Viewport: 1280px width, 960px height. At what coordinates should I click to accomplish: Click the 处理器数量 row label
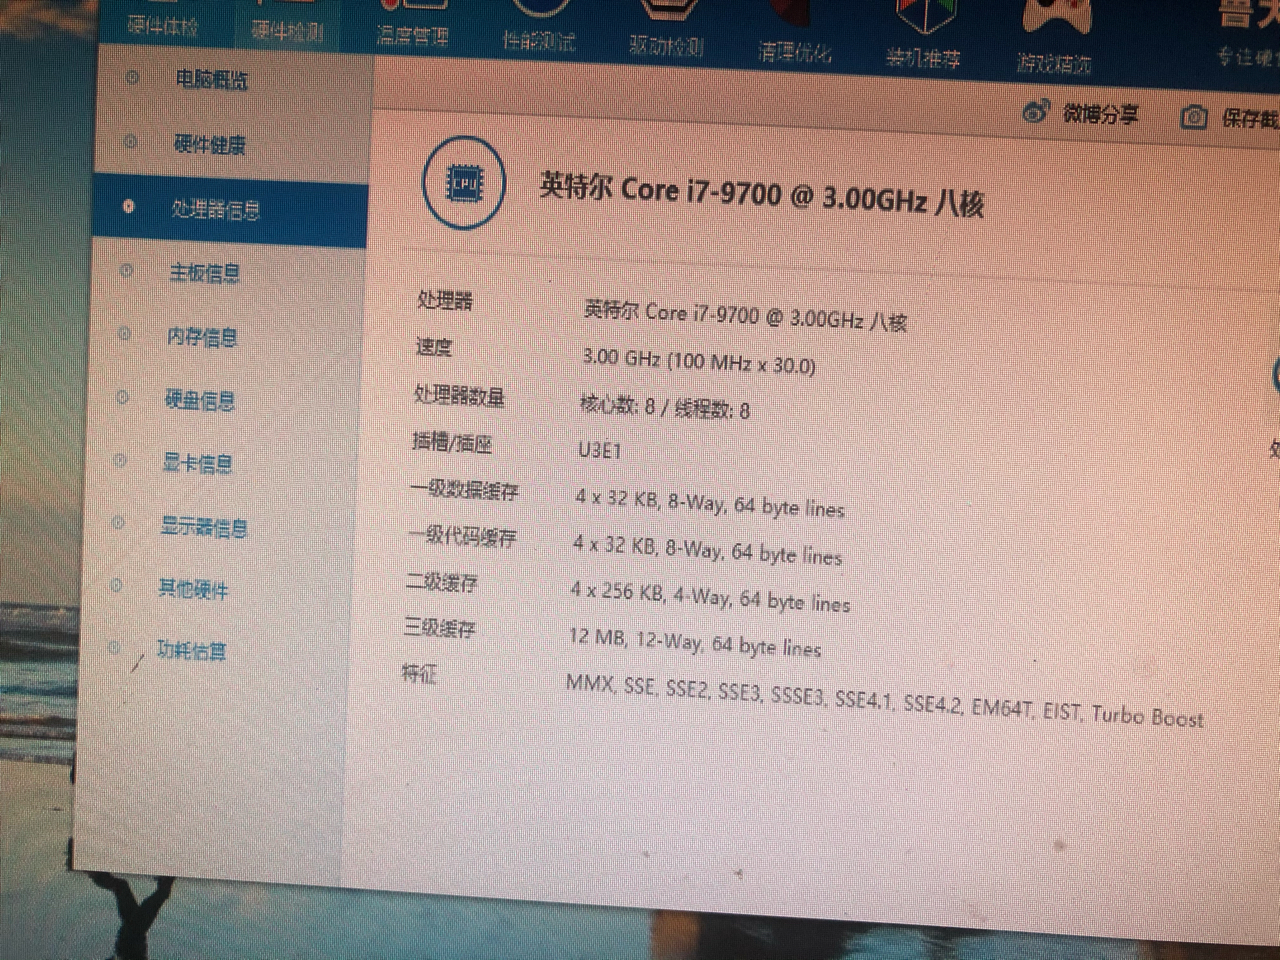459,396
